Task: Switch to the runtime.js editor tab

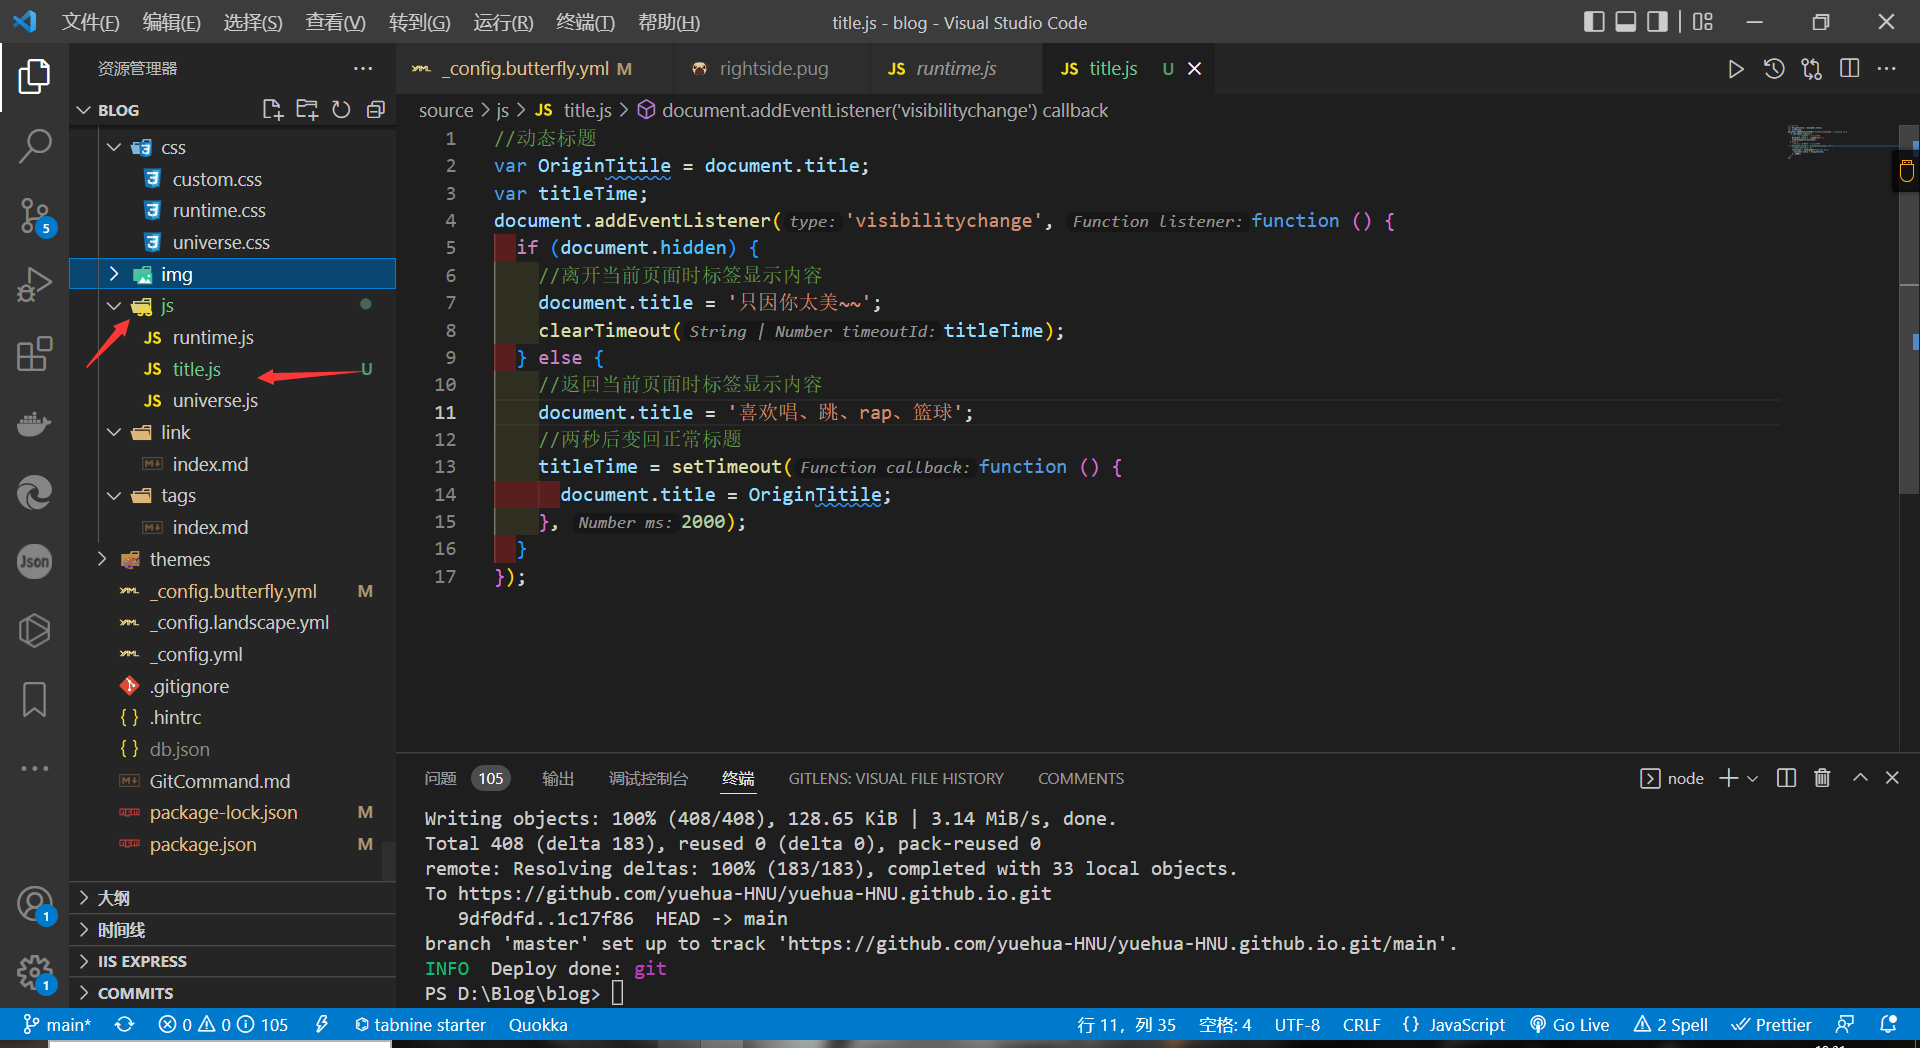Action: pos(955,69)
